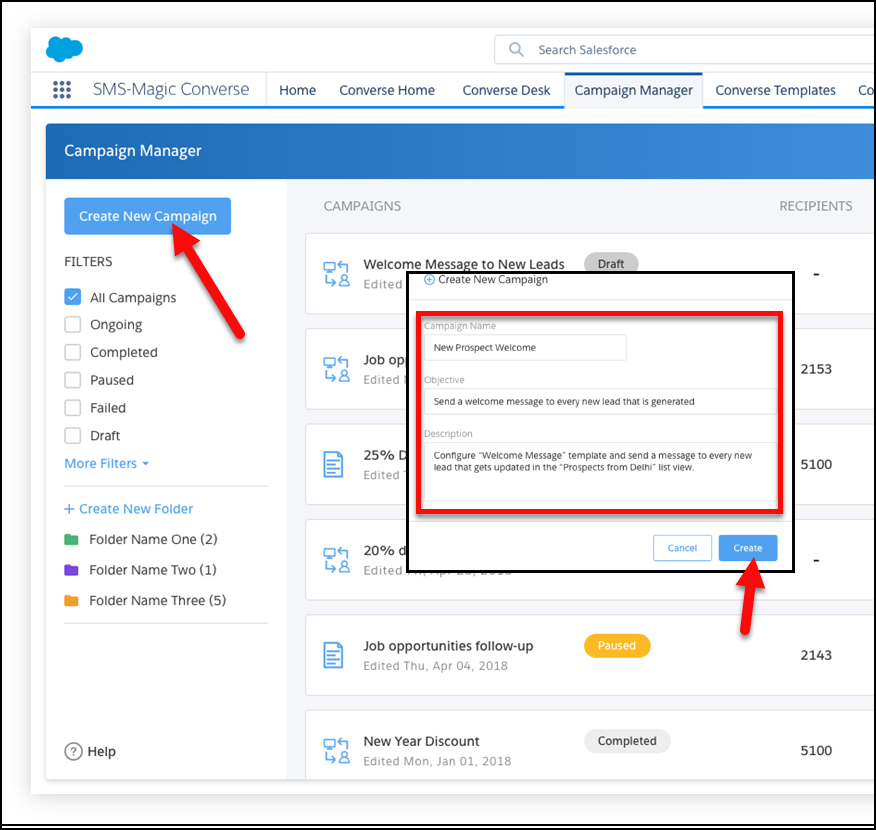Click the Paused status badge

click(617, 646)
